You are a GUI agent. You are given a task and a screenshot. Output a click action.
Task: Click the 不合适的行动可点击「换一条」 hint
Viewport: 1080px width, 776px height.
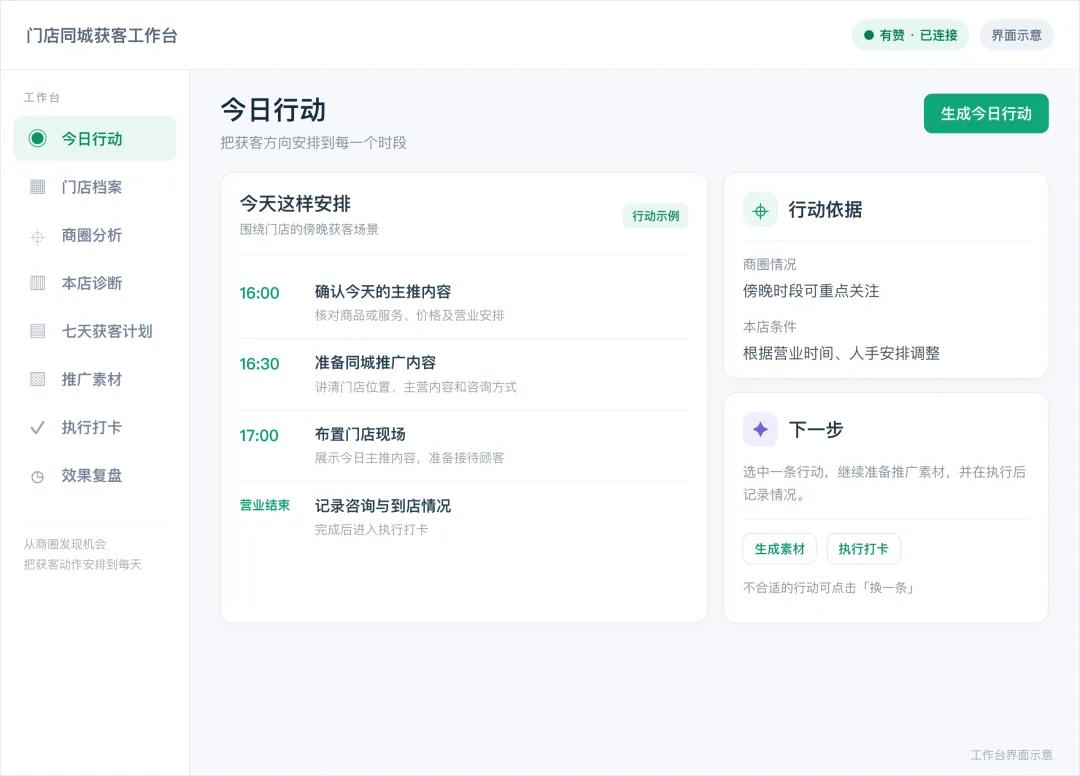829,588
